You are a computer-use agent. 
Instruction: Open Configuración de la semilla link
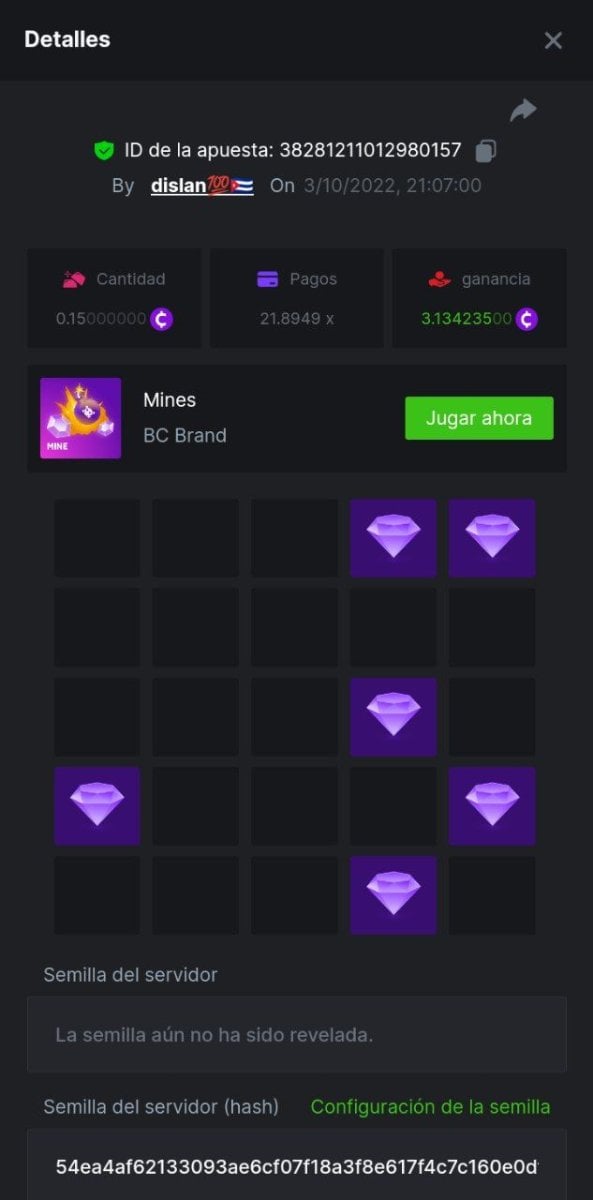pyautogui.click(x=430, y=1107)
